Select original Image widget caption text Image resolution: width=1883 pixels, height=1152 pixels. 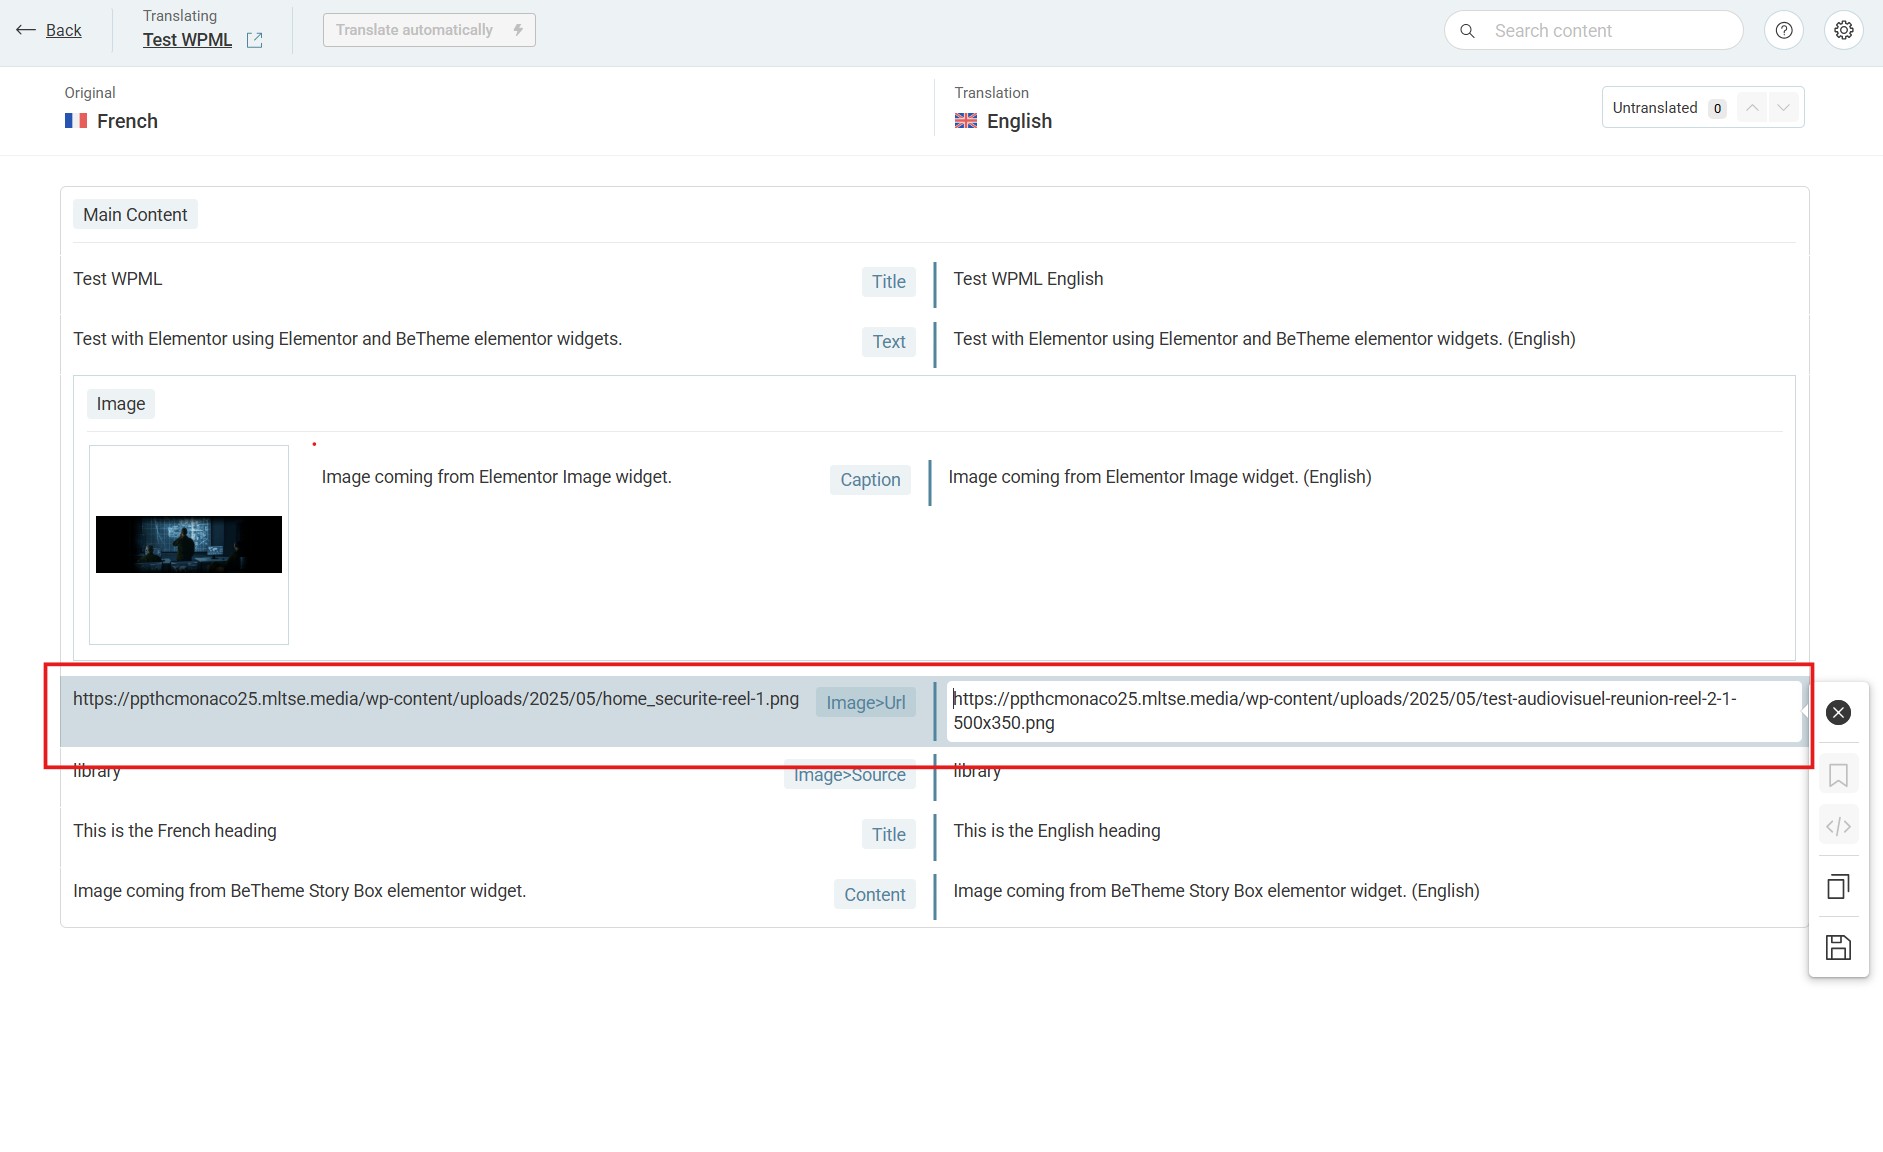point(497,477)
